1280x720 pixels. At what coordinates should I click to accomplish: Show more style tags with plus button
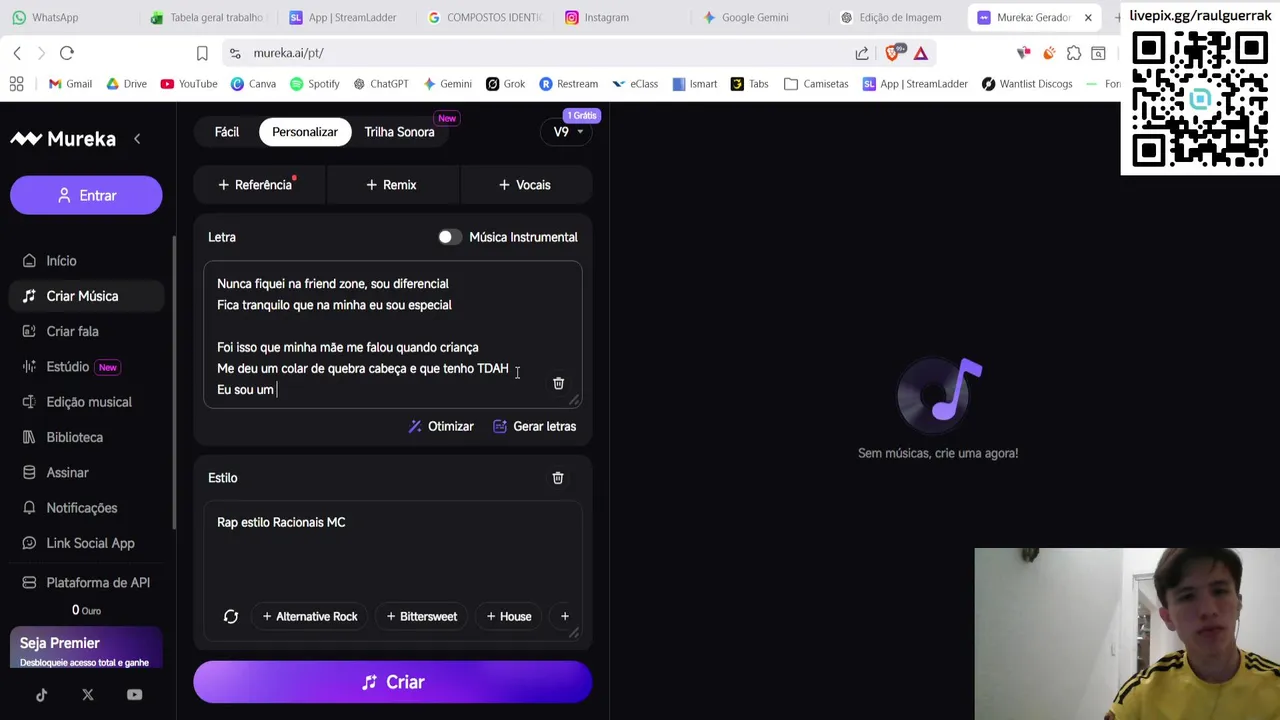tap(564, 617)
